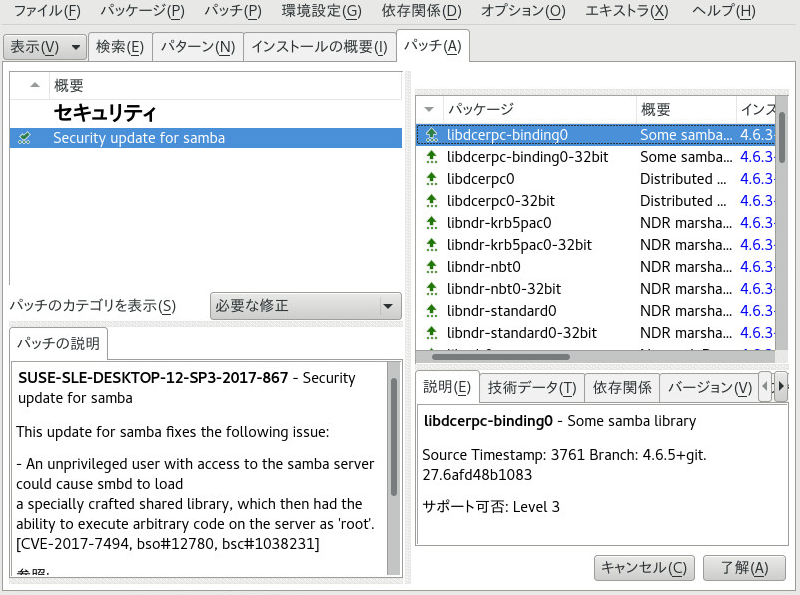Viewport: 800px width, 595px height.
Task: Open the パッチ(P) menu
Action: [x=233, y=11]
